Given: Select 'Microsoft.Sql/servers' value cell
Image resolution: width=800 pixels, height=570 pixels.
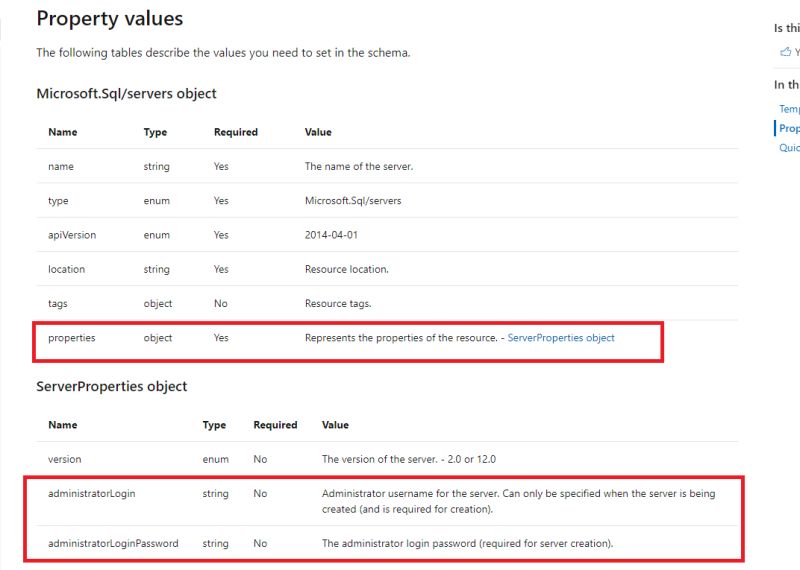Looking at the screenshot, I should [x=353, y=201].
